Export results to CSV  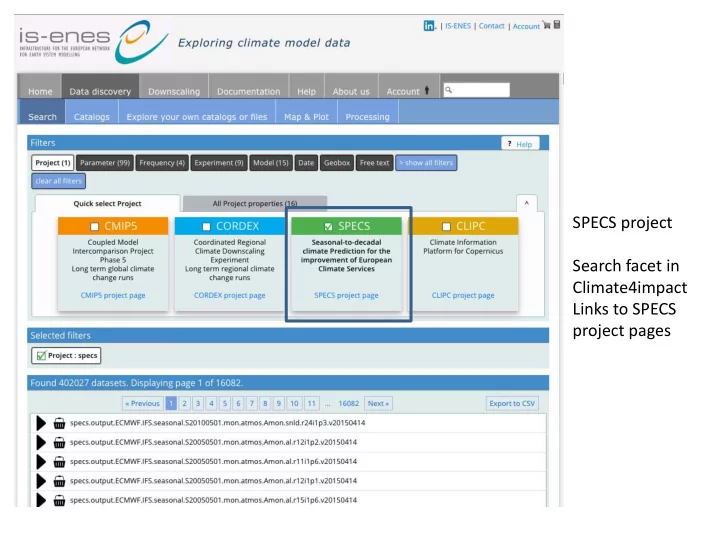512,403
